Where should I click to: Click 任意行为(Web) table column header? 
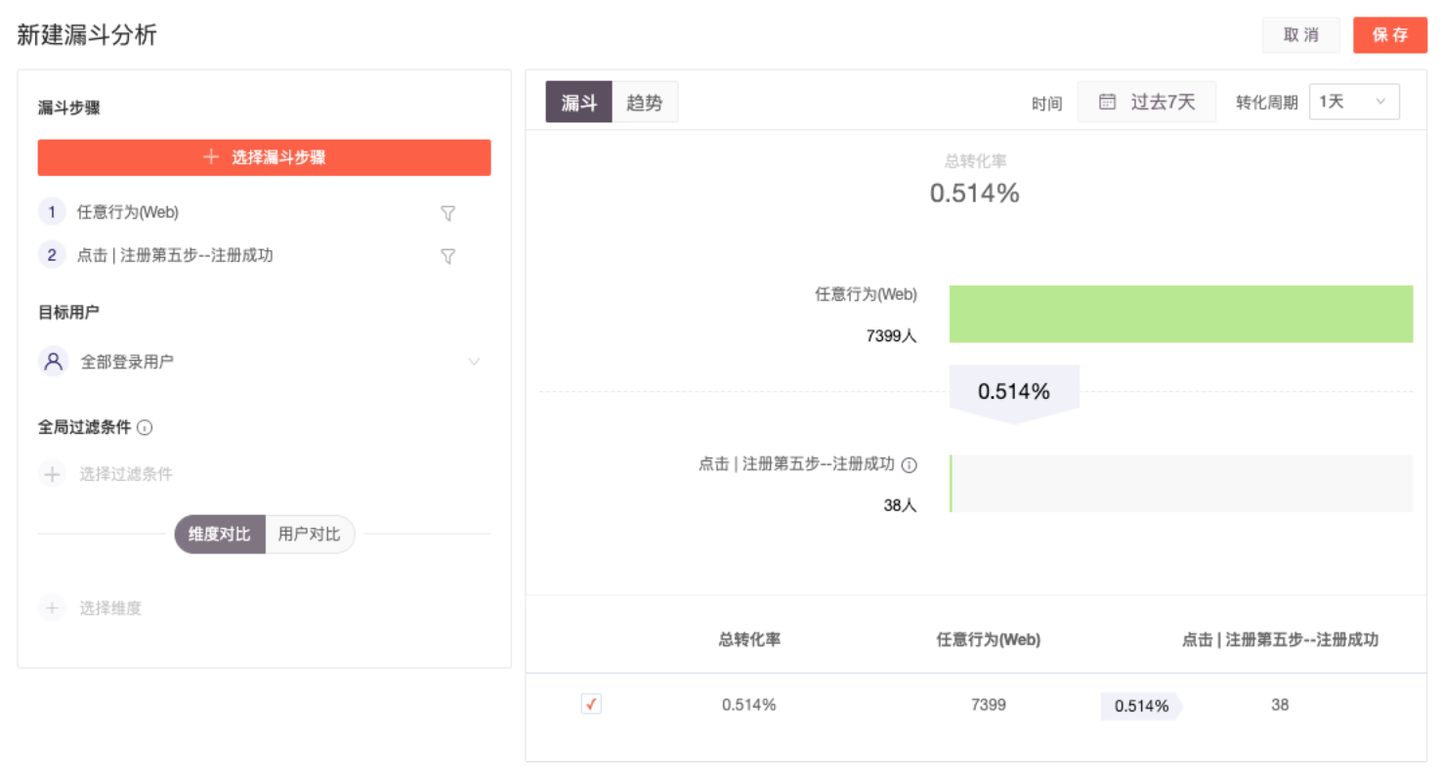[988, 639]
